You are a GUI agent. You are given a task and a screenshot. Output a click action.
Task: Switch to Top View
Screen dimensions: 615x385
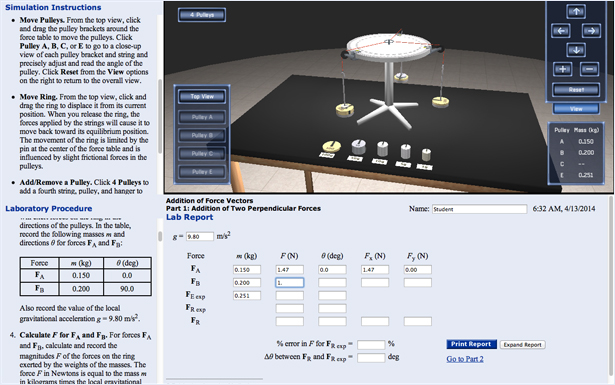pyautogui.click(x=202, y=96)
